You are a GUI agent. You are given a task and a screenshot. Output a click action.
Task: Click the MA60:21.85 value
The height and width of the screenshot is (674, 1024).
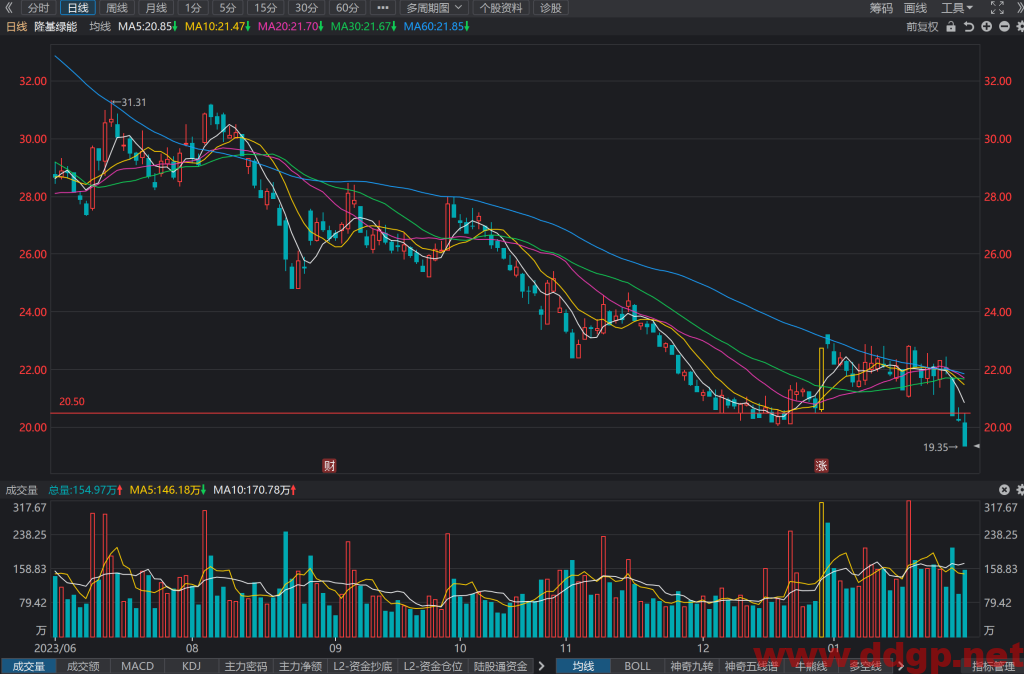tap(436, 27)
